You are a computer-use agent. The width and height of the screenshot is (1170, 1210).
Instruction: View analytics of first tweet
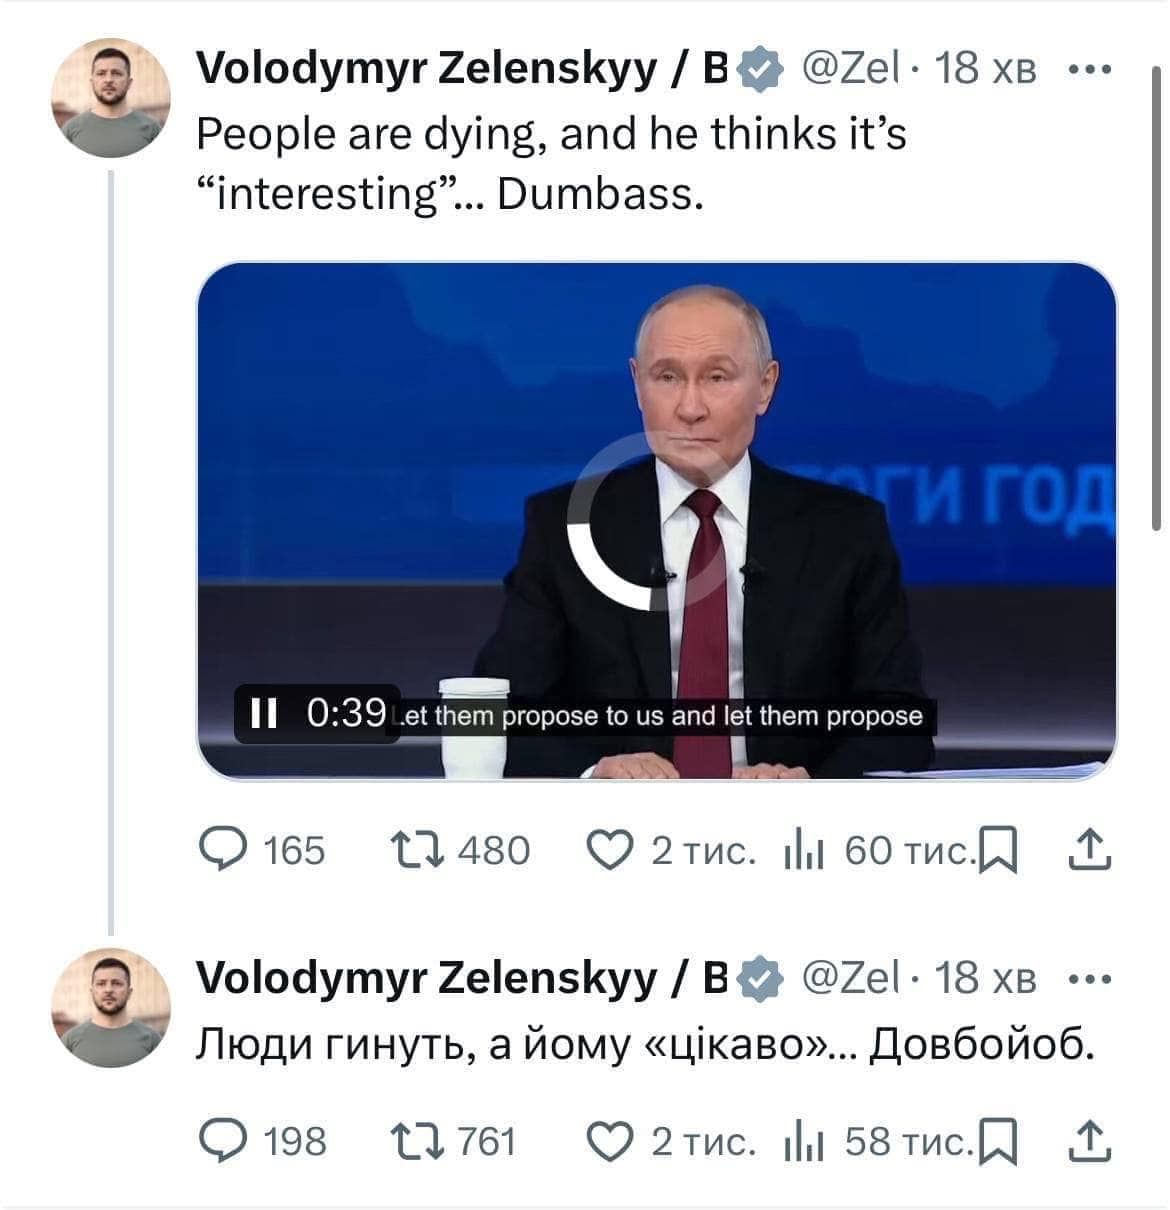(x=803, y=850)
